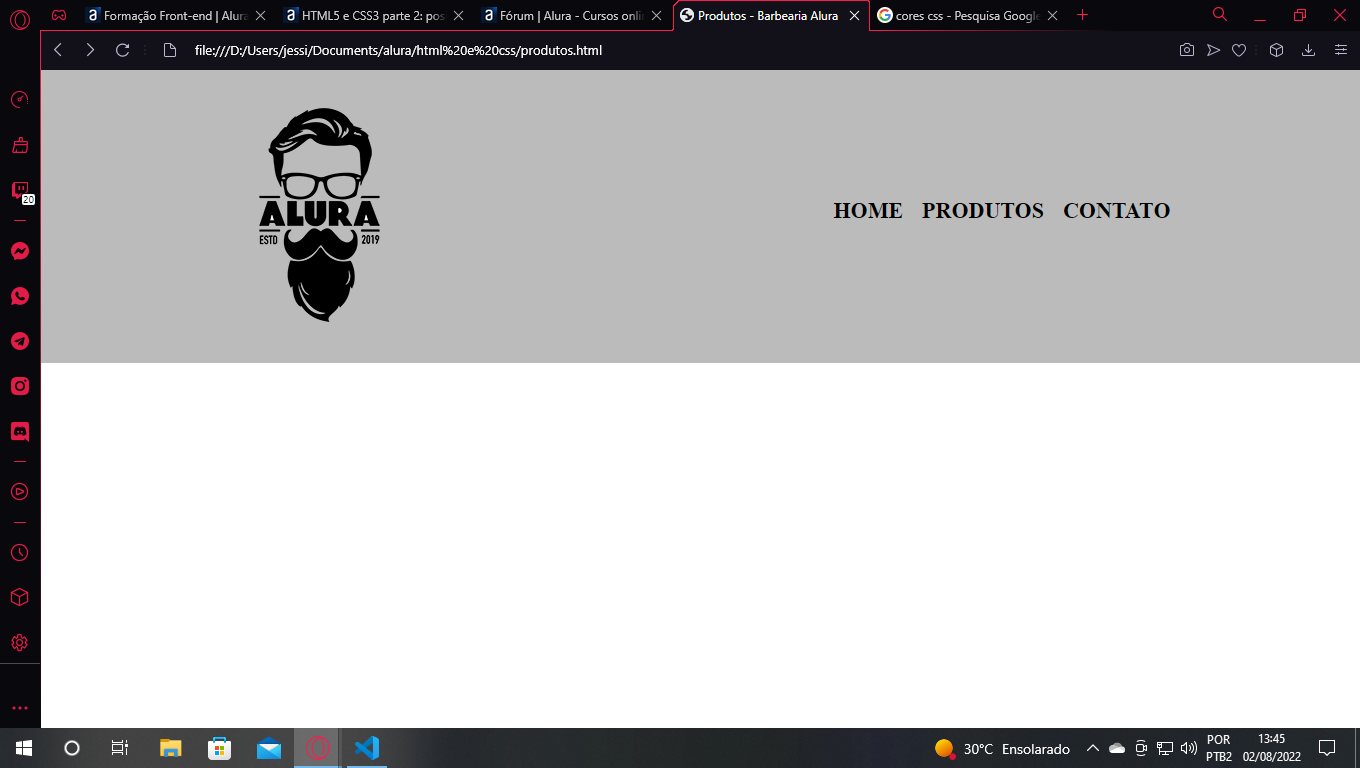The height and width of the screenshot is (768, 1360).
Task: Open extensions cube in address bar
Action: click(x=1276, y=50)
